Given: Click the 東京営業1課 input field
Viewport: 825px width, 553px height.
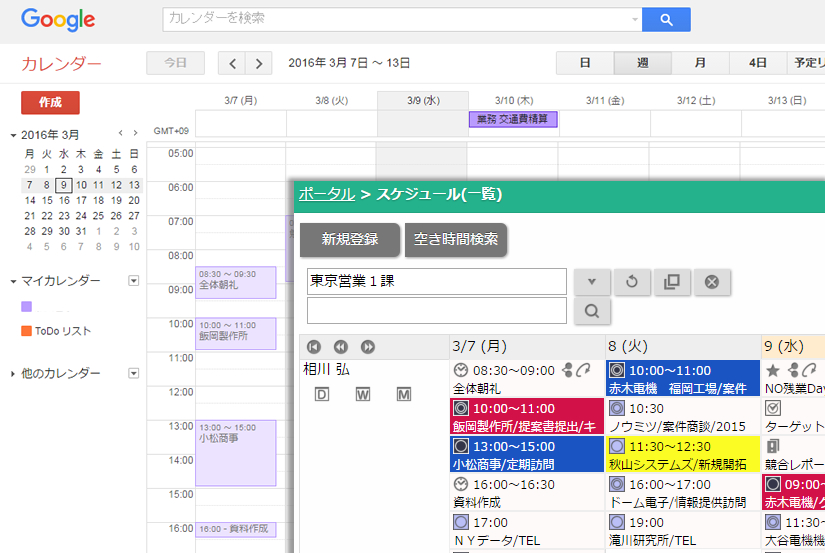Looking at the screenshot, I should click(437, 281).
